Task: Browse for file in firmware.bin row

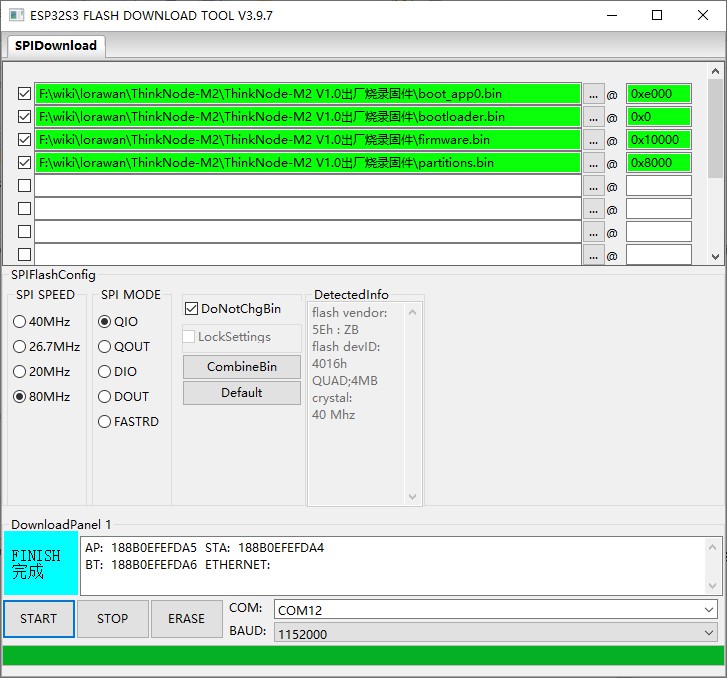Action: pyautogui.click(x=593, y=140)
